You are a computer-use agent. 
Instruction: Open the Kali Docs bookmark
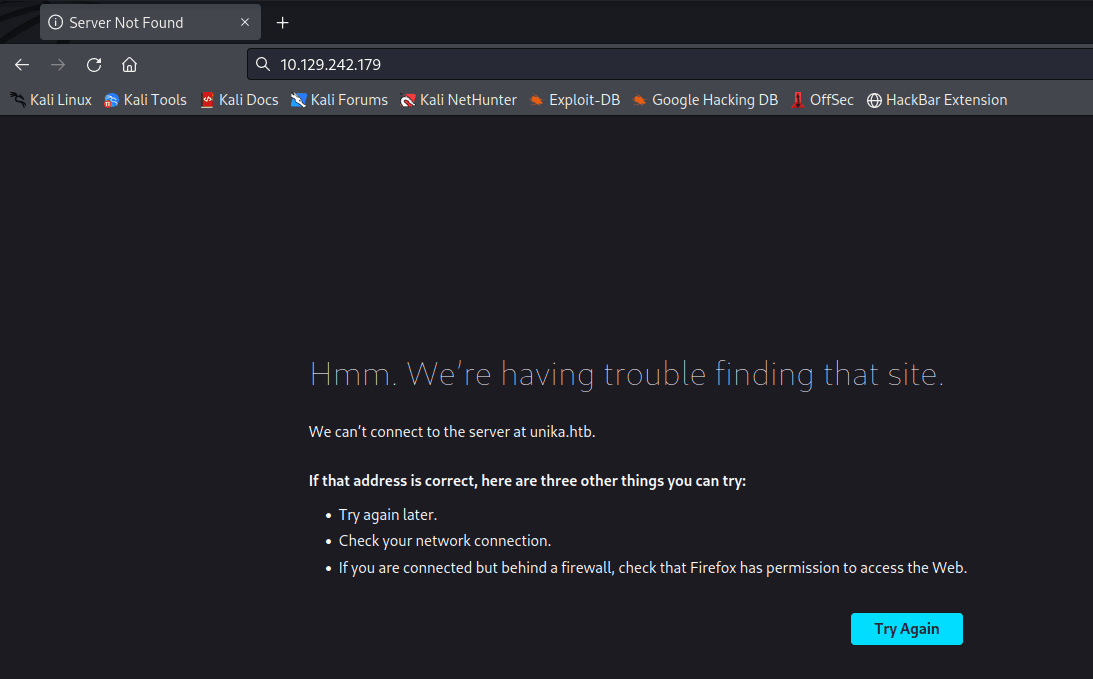pyautogui.click(x=239, y=100)
